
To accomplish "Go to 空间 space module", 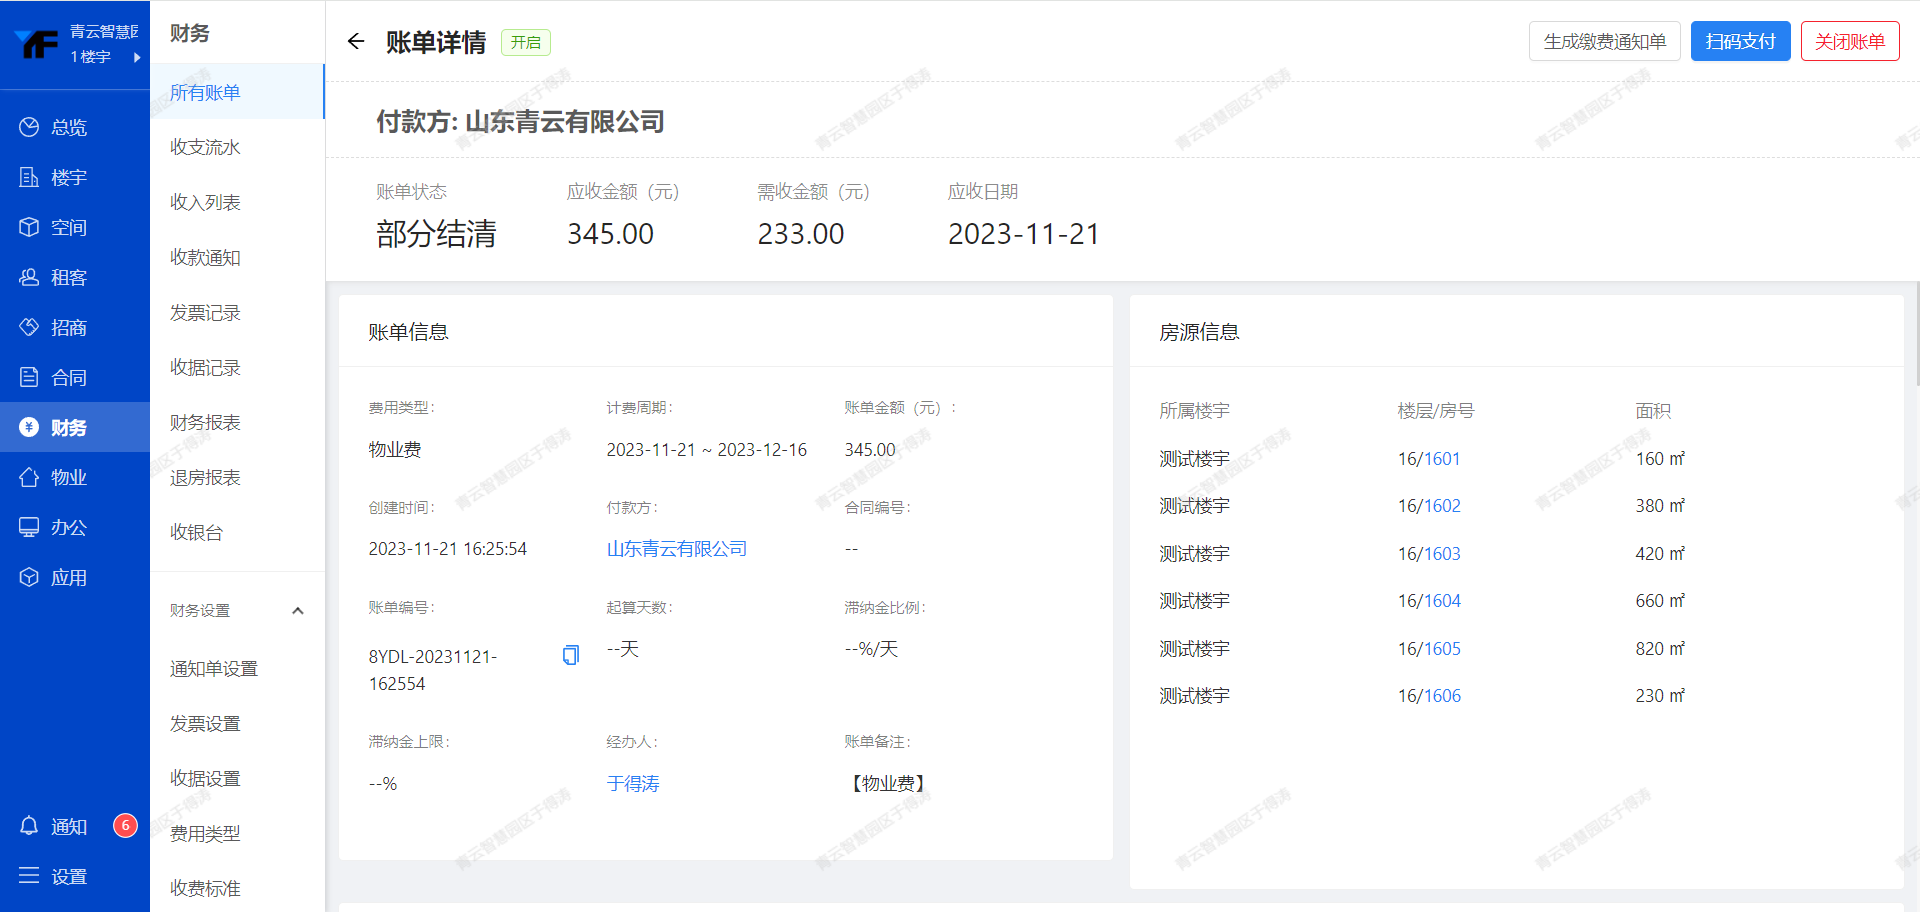I will click(68, 227).
